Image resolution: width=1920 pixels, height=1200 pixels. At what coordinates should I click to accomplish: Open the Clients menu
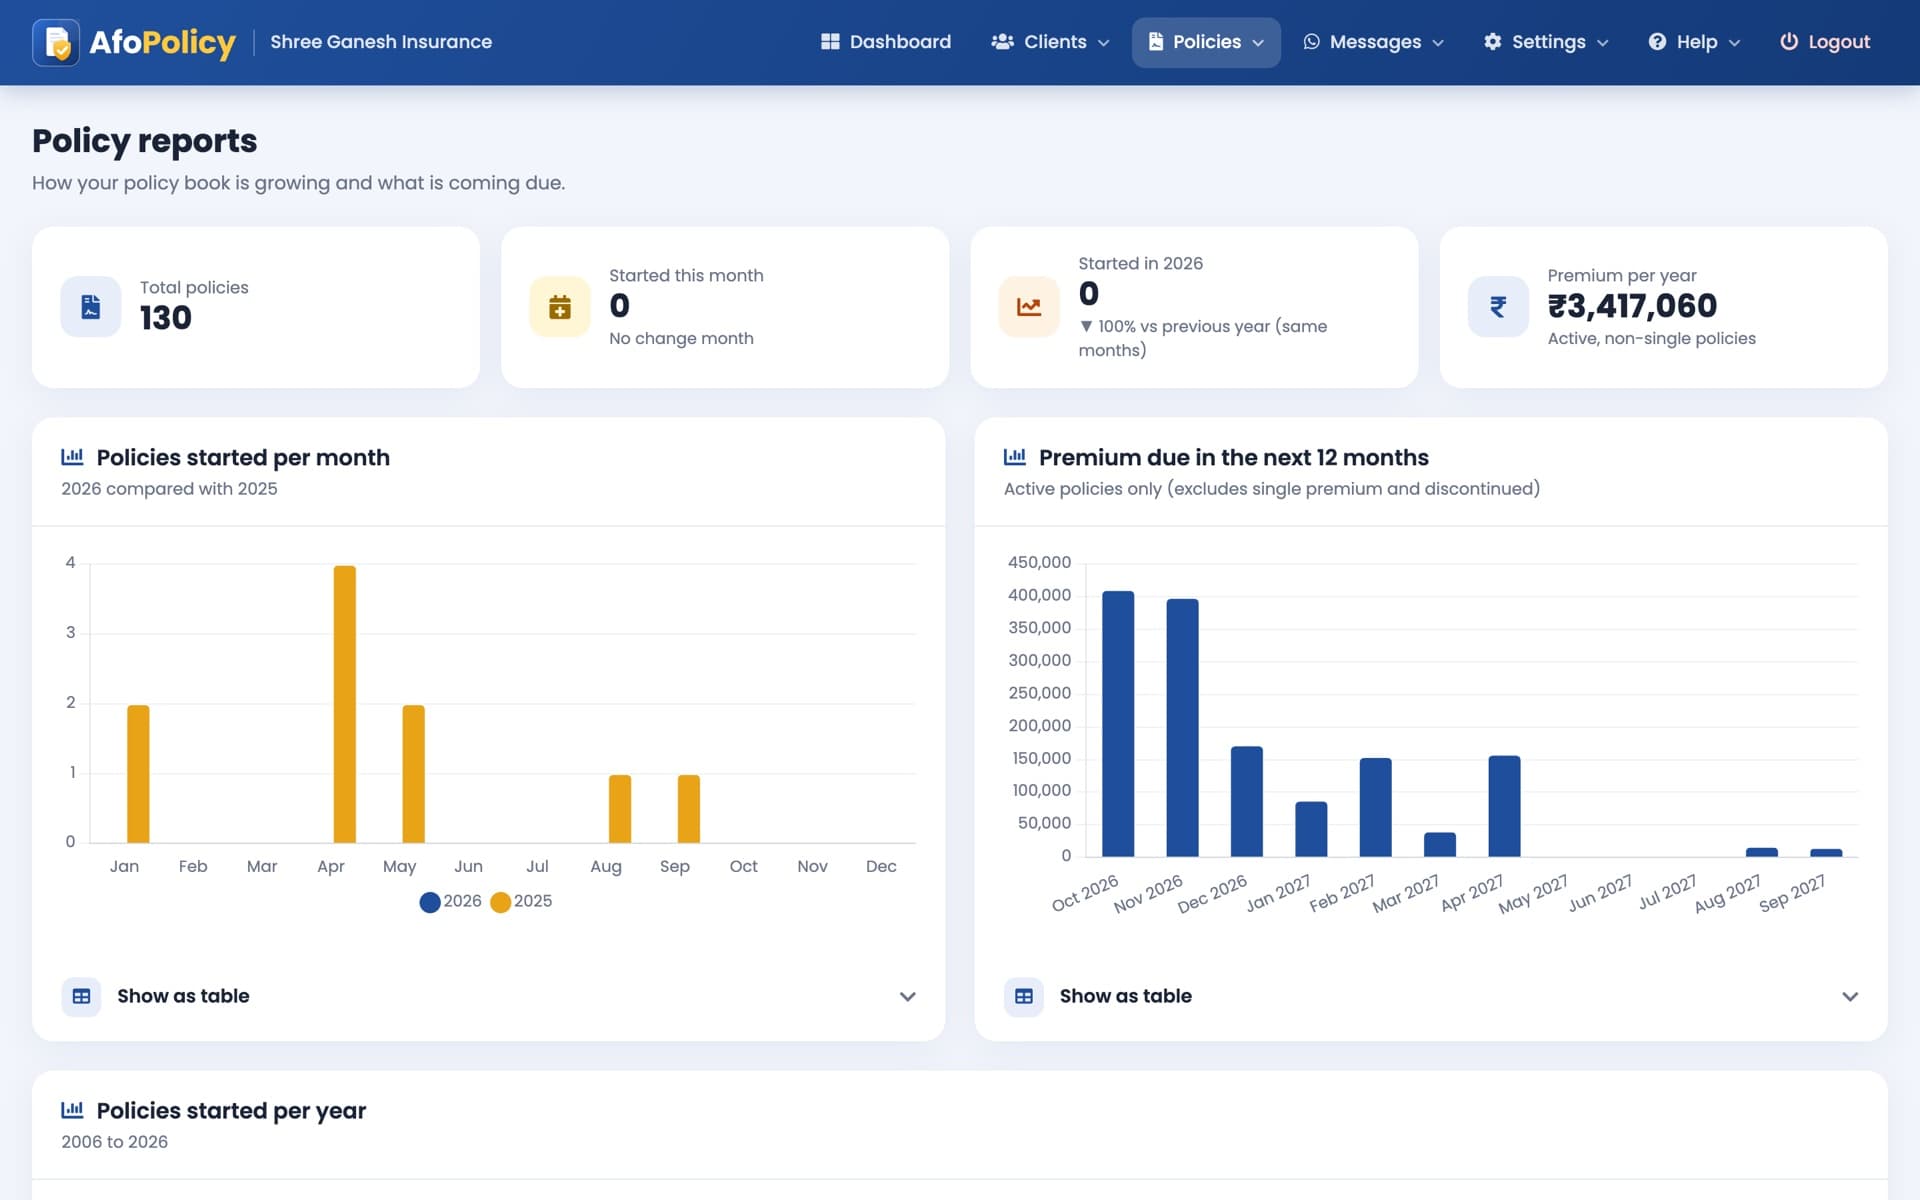(x=1050, y=42)
